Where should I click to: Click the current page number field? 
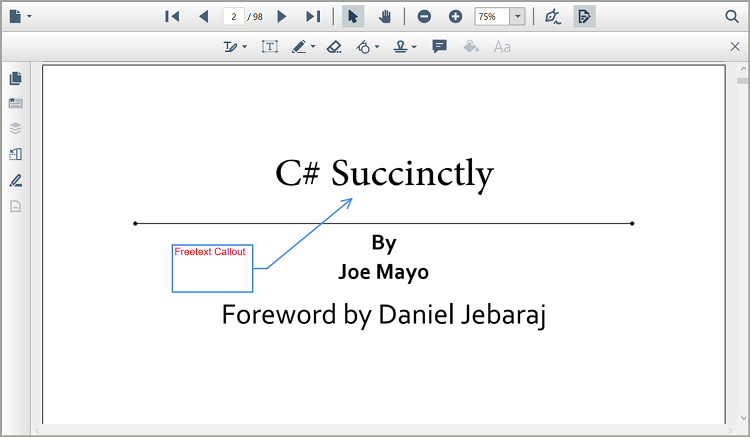[x=234, y=17]
